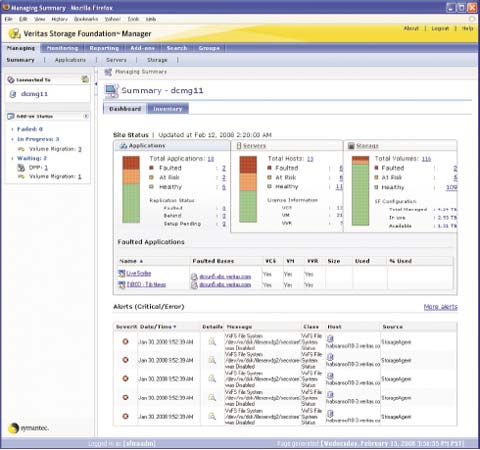The height and width of the screenshot is (450, 480).
Task: Click the LiveScribe application row icon
Action: coord(122,274)
